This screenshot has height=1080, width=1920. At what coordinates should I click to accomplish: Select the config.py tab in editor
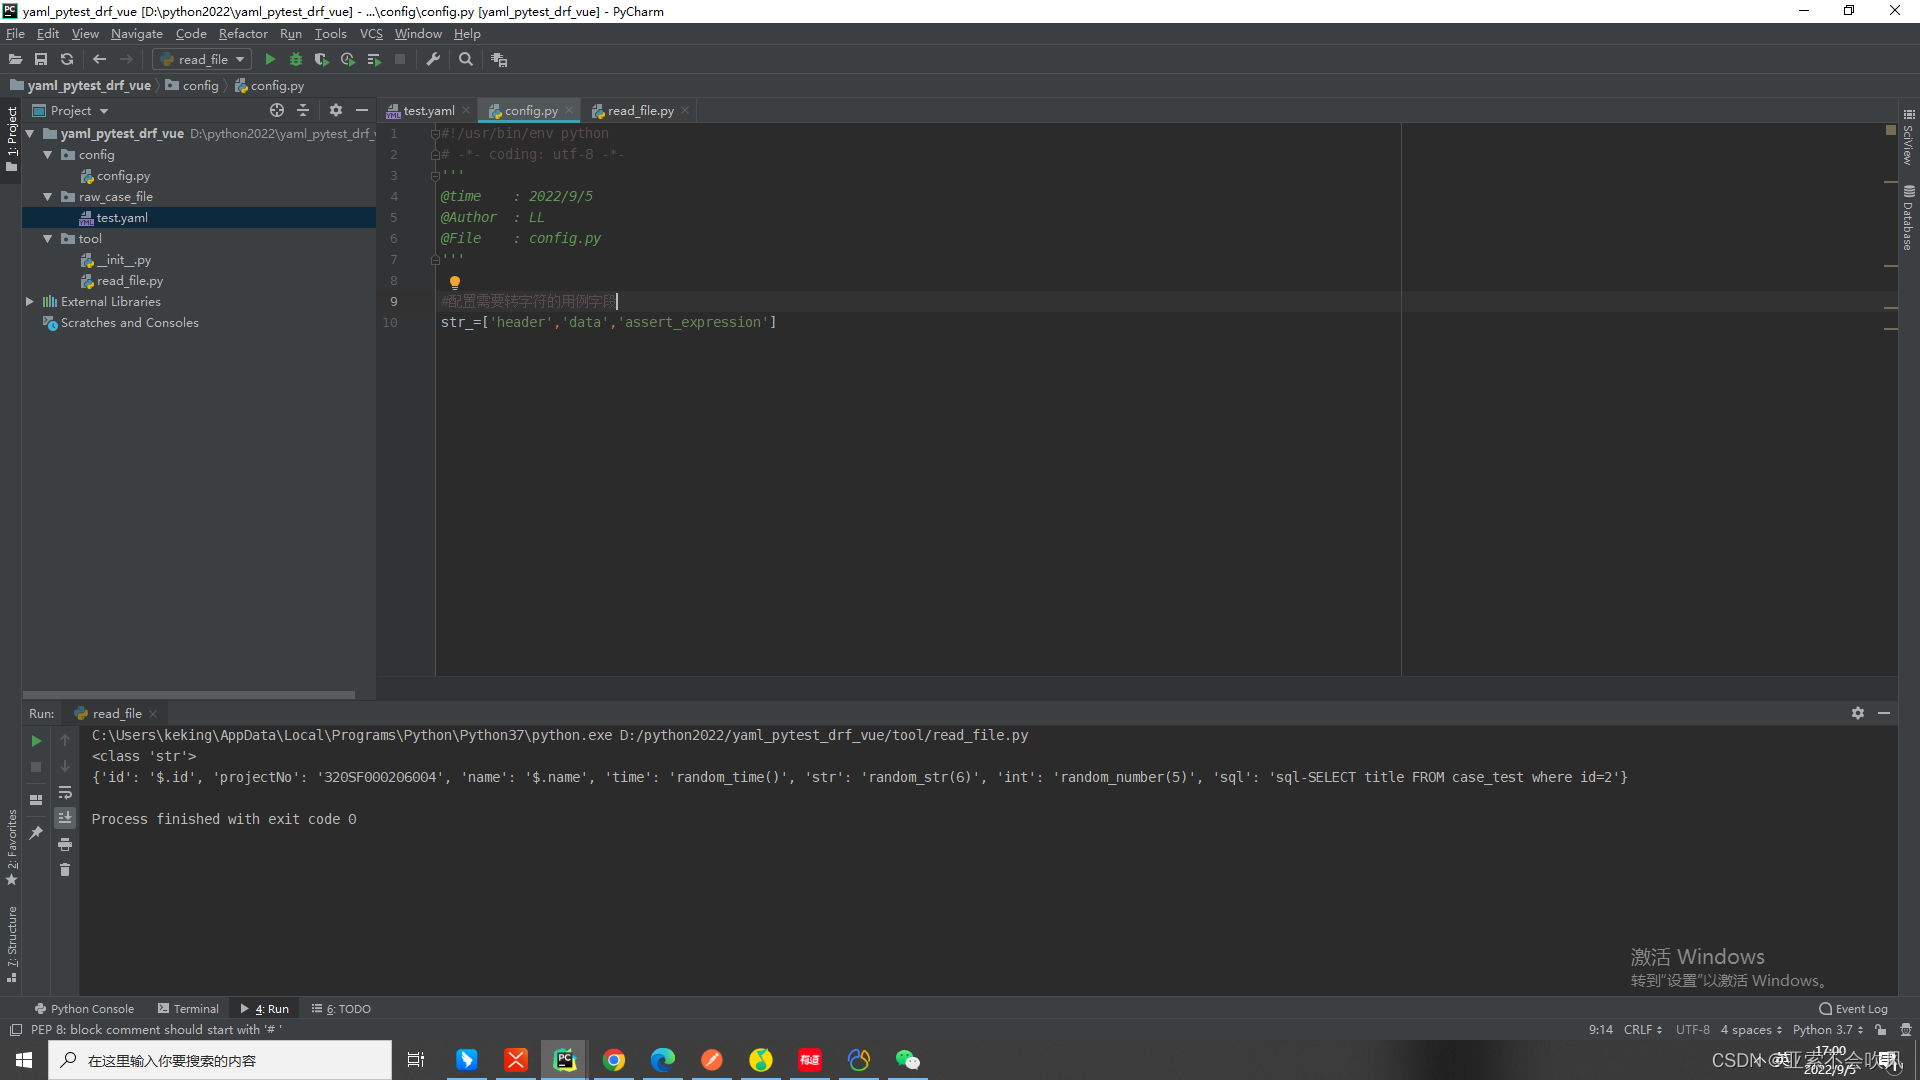(x=531, y=111)
